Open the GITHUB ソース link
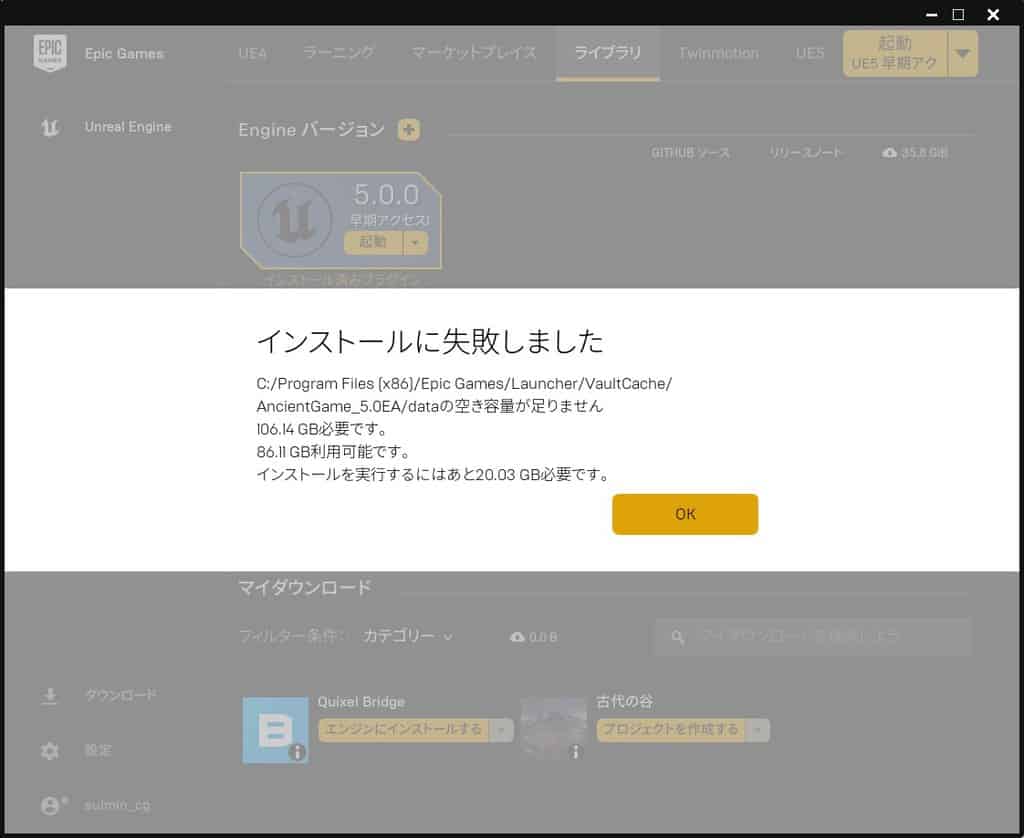 690,153
